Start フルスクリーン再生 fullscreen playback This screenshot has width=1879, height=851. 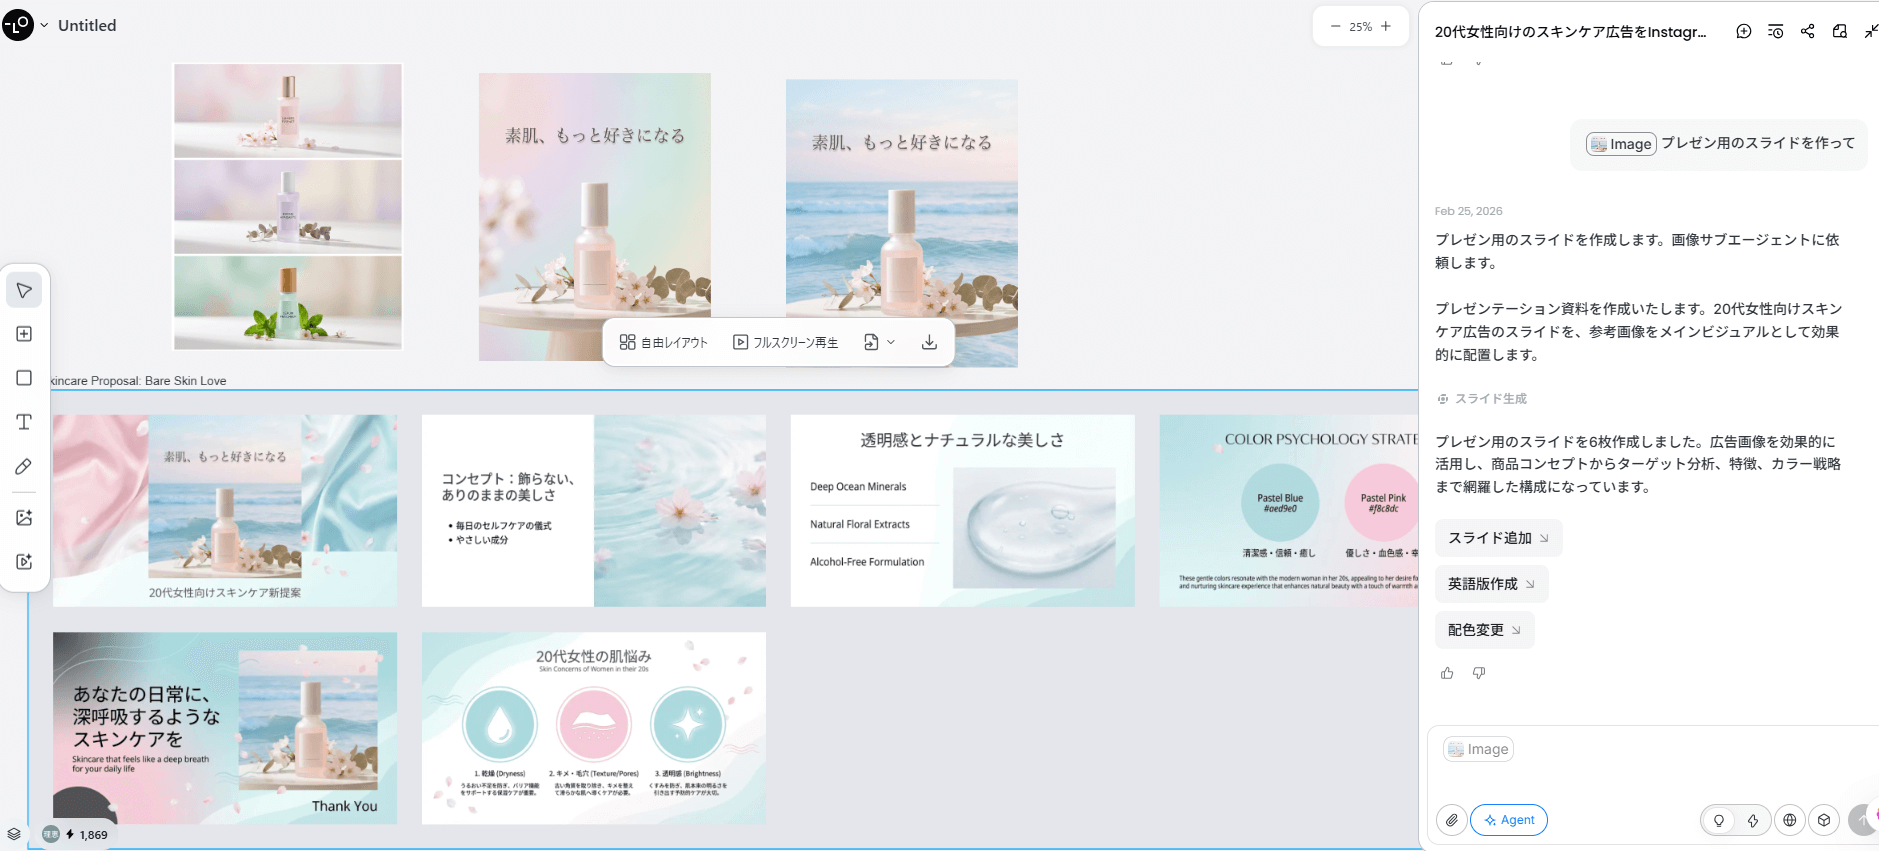point(786,342)
